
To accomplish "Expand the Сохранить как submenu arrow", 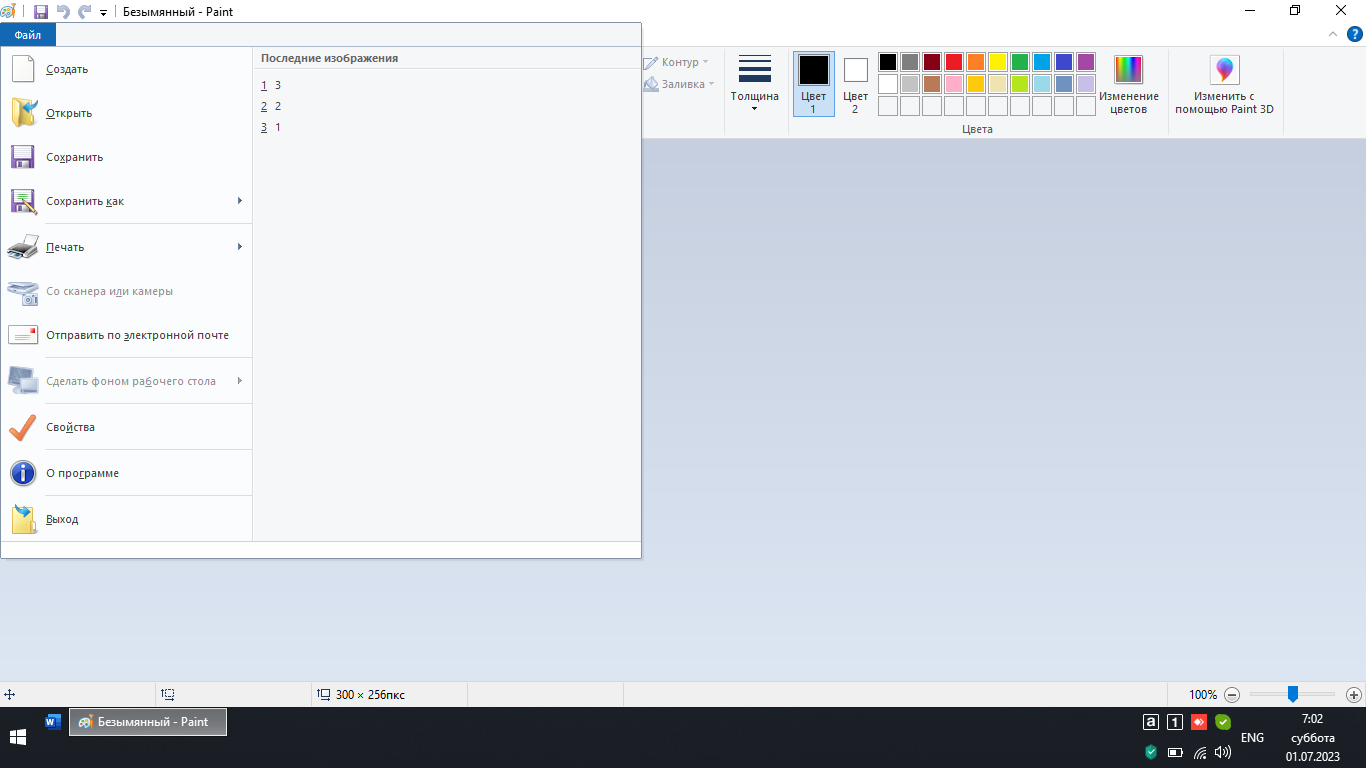I will [x=240, y=201].
